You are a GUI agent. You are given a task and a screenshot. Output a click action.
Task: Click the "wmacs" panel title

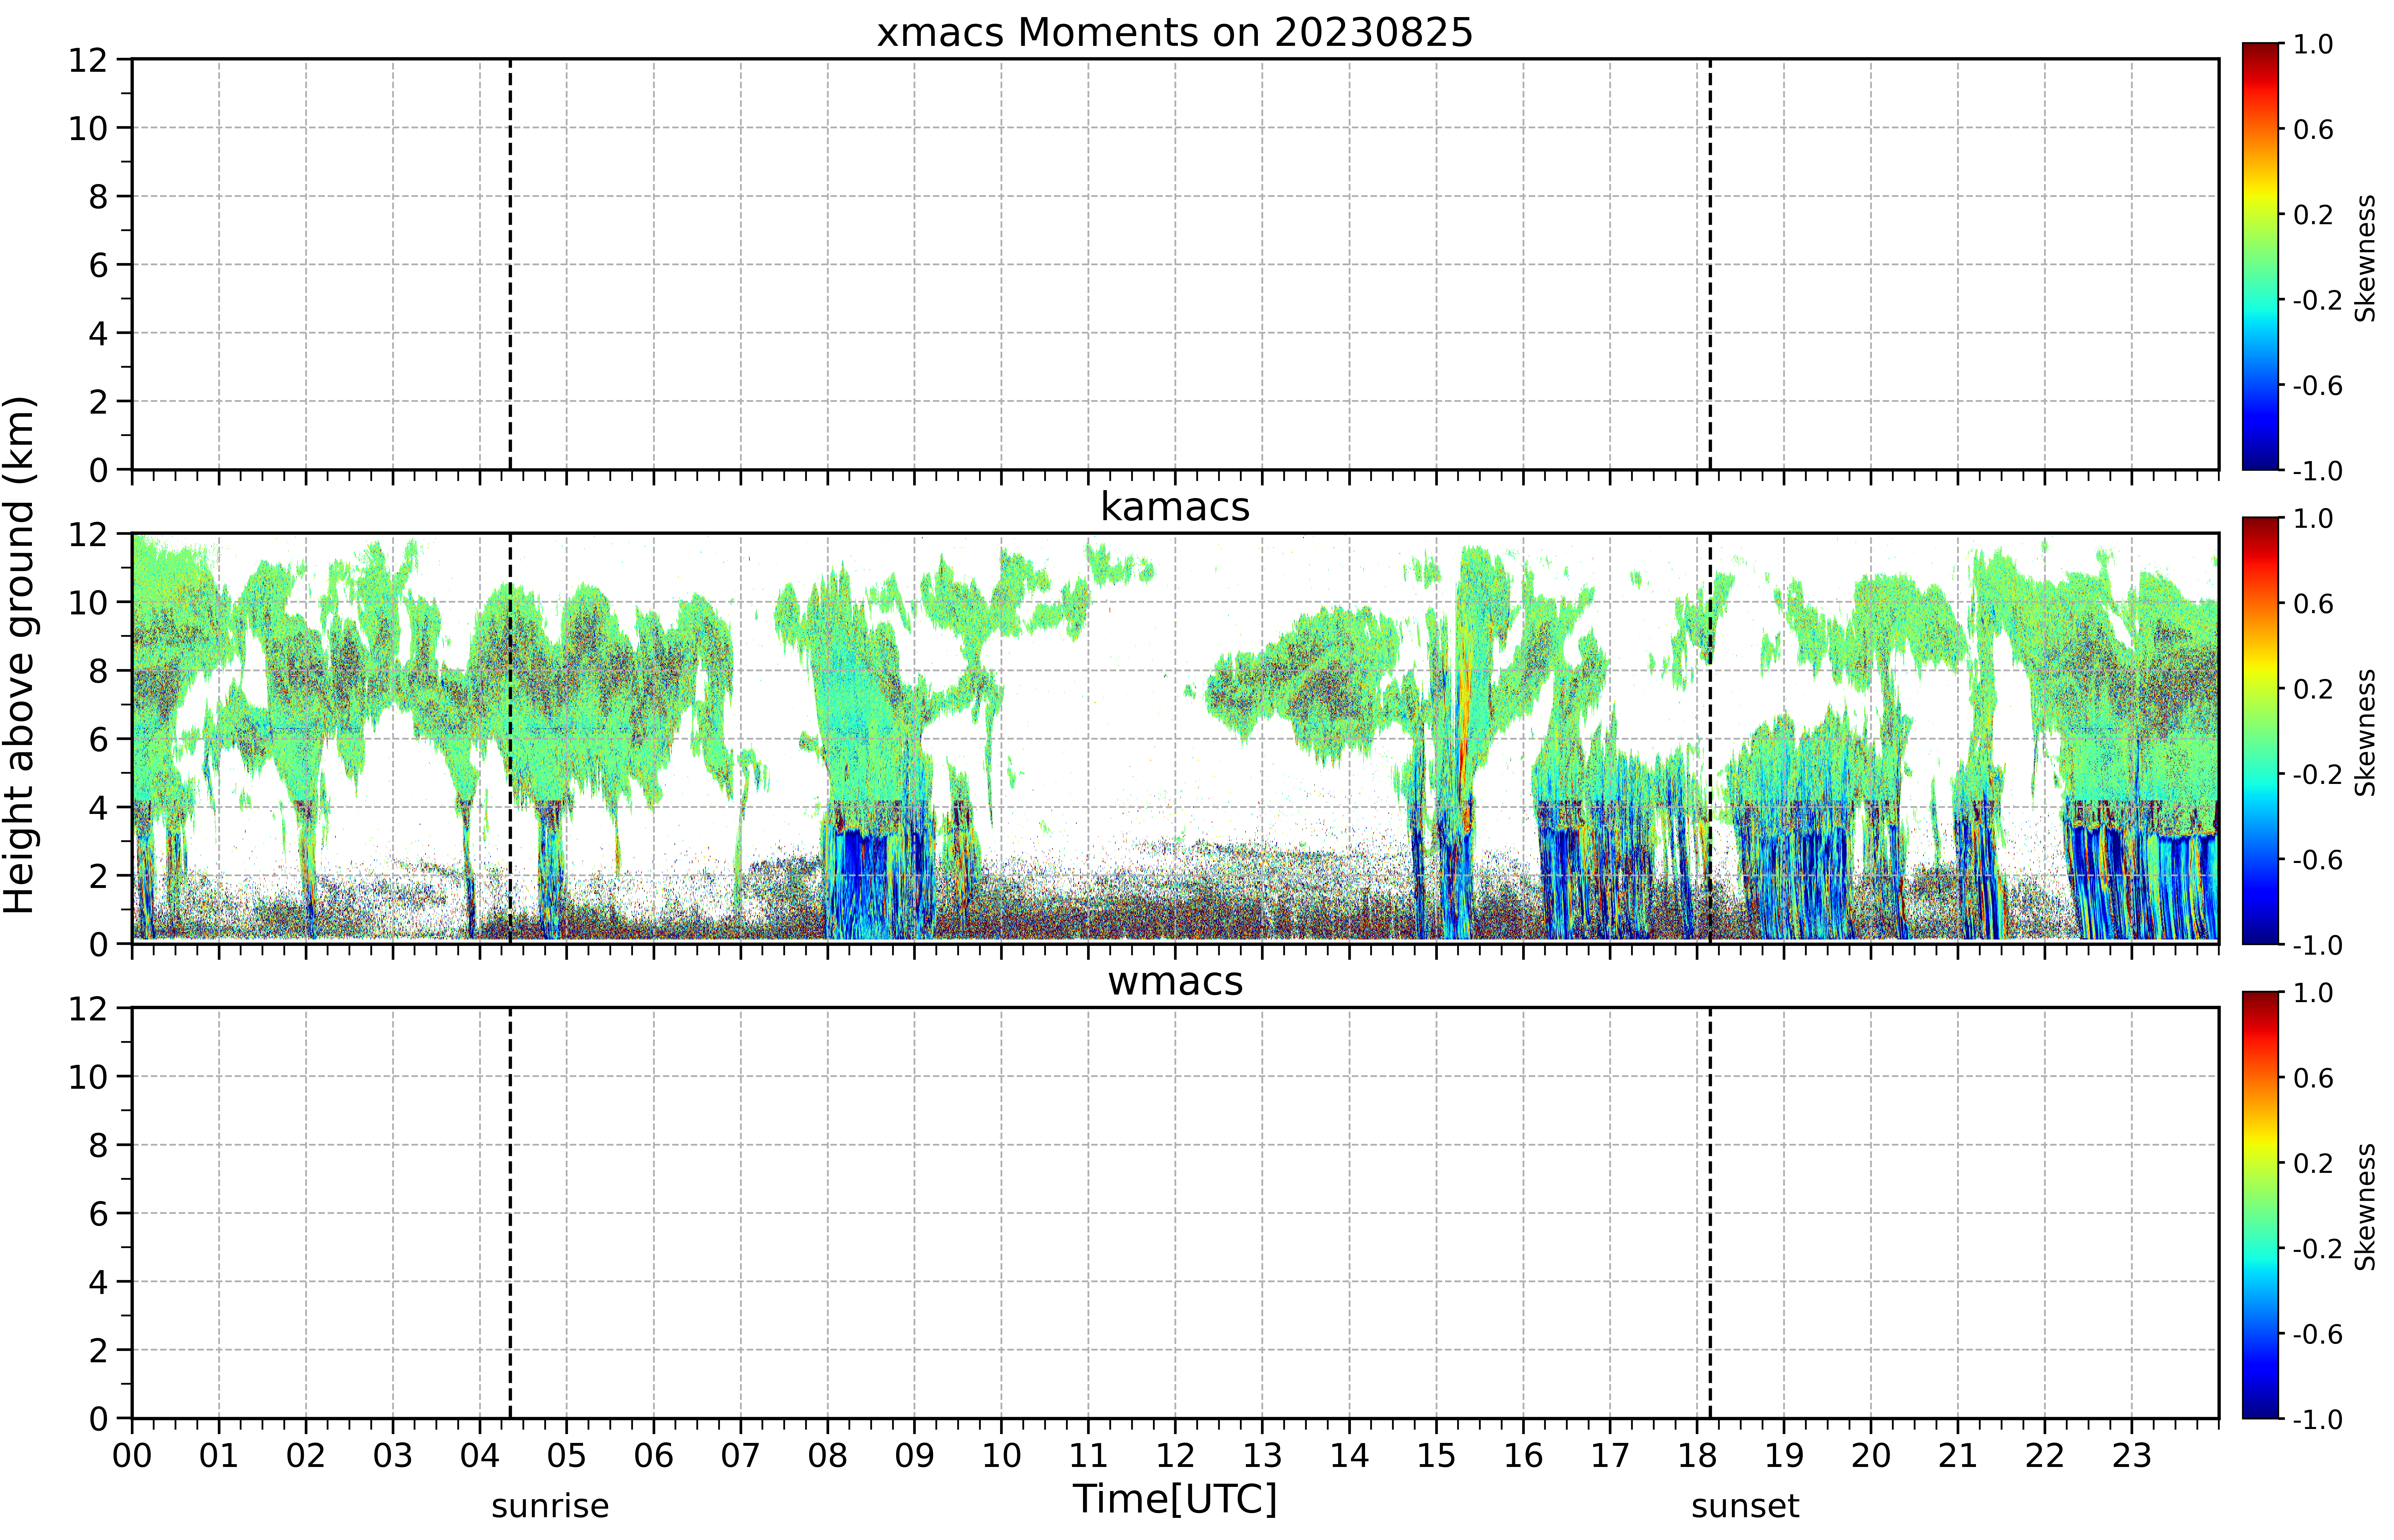point(1175,982)
